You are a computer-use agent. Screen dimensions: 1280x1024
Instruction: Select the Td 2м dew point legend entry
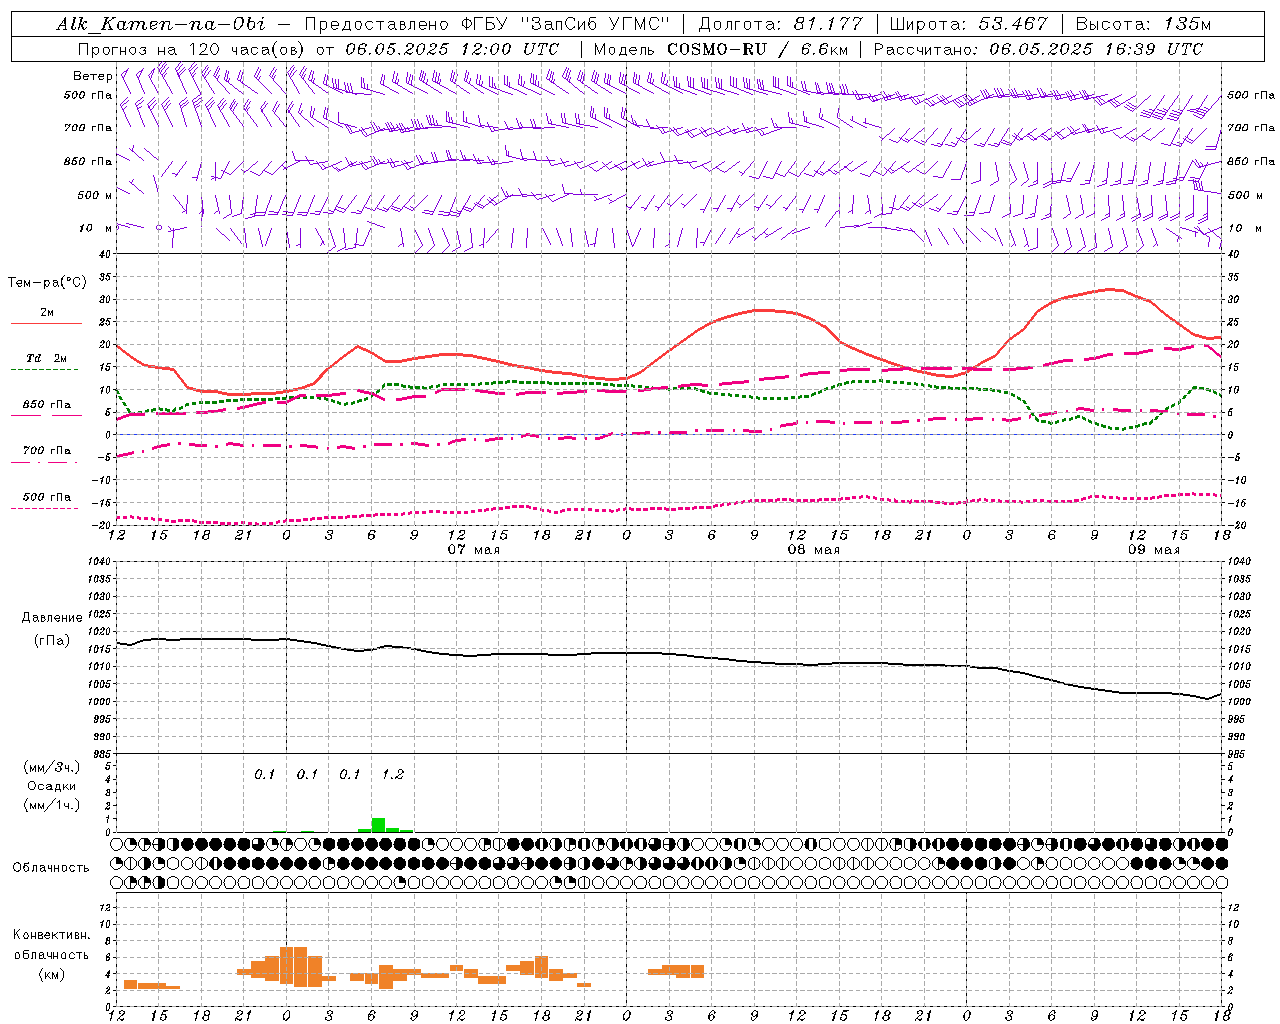point(47,358)
